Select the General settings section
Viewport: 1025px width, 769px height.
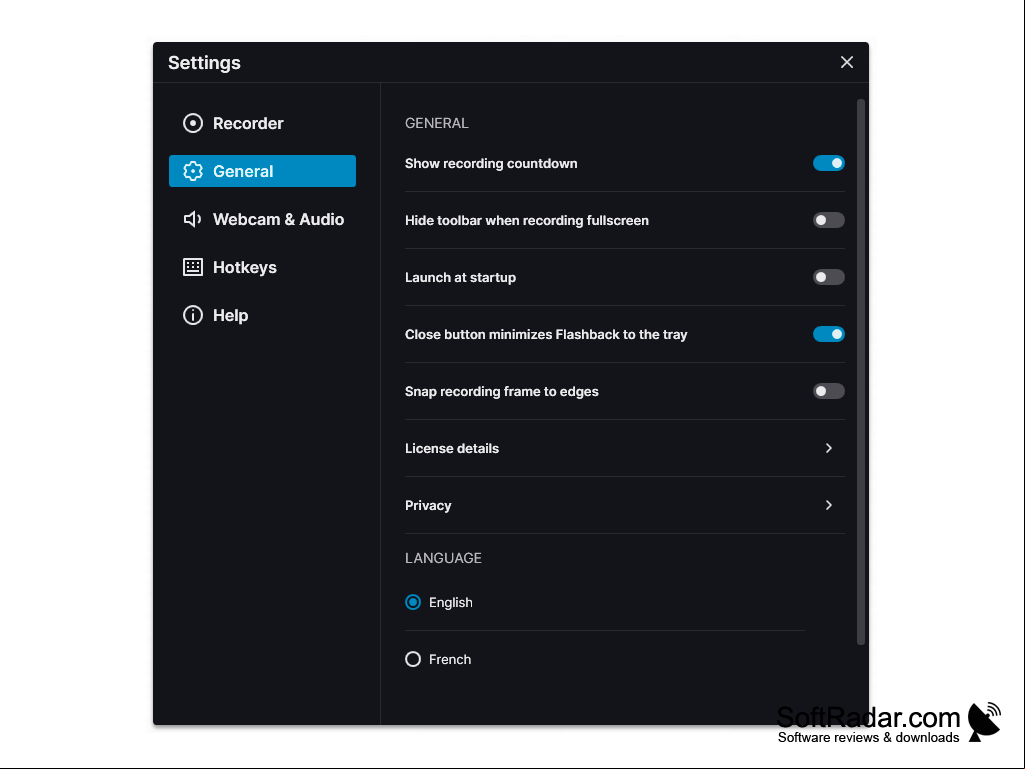tap(262, 171)
